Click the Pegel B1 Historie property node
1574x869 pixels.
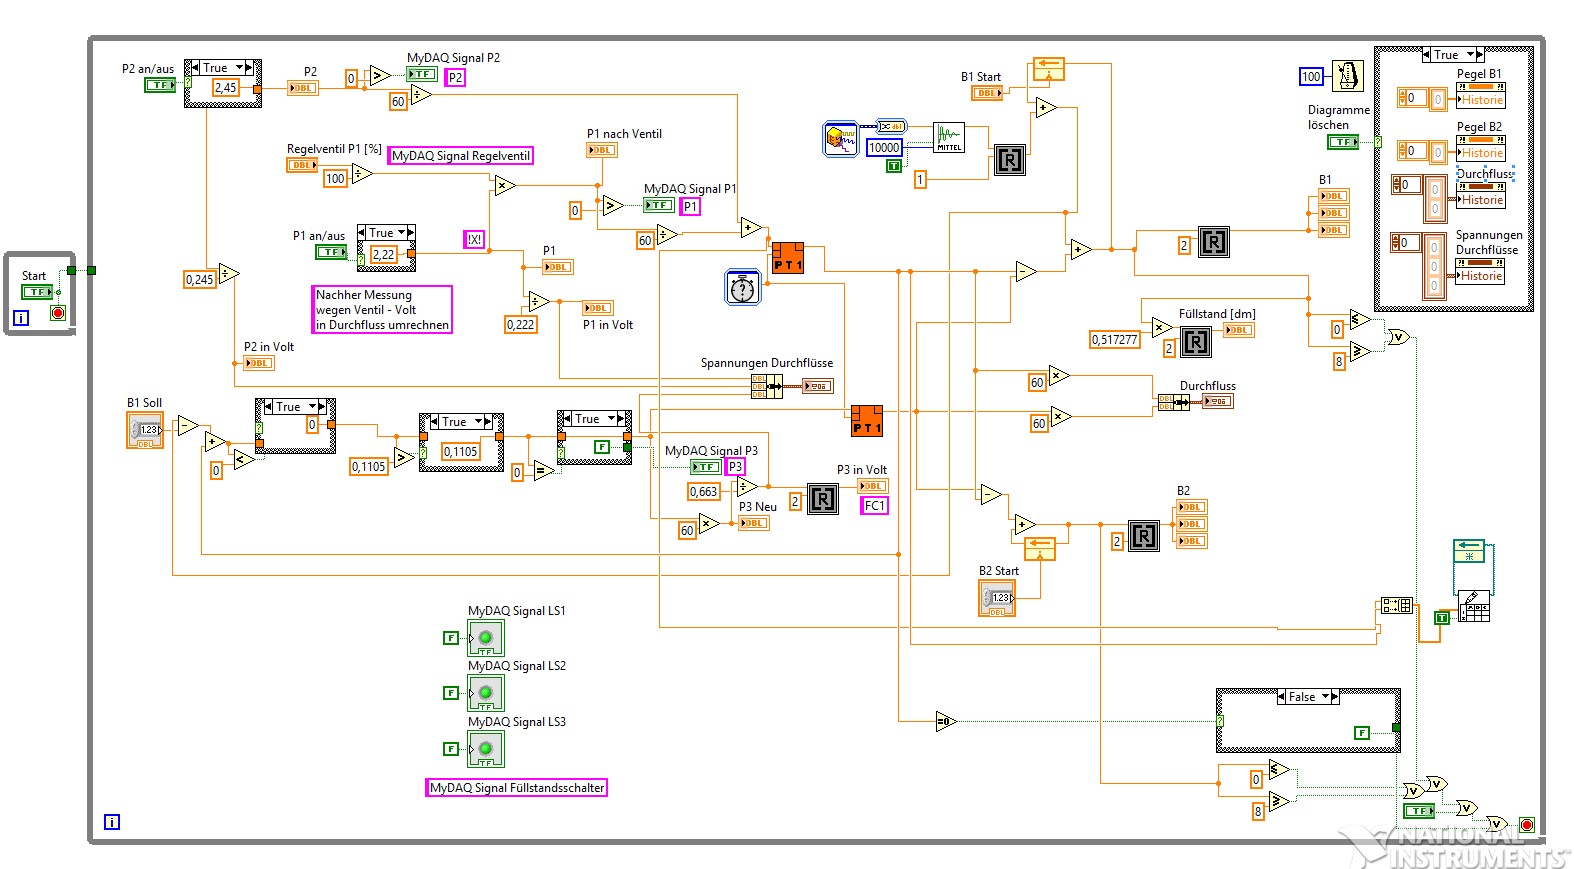click(x=1480, y=100)
